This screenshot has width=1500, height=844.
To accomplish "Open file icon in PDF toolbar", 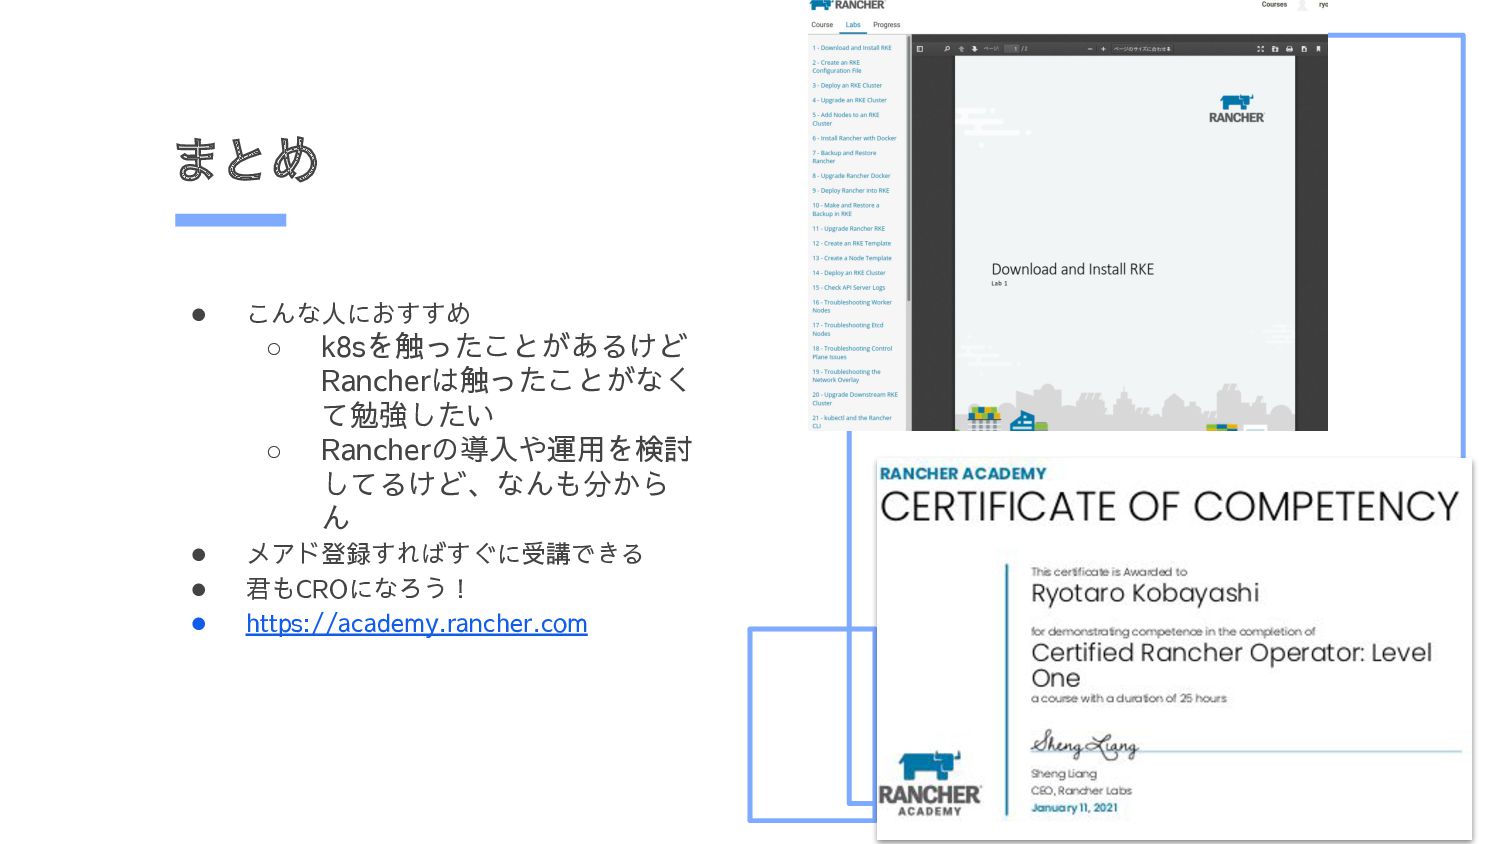I will point(1275,49).
